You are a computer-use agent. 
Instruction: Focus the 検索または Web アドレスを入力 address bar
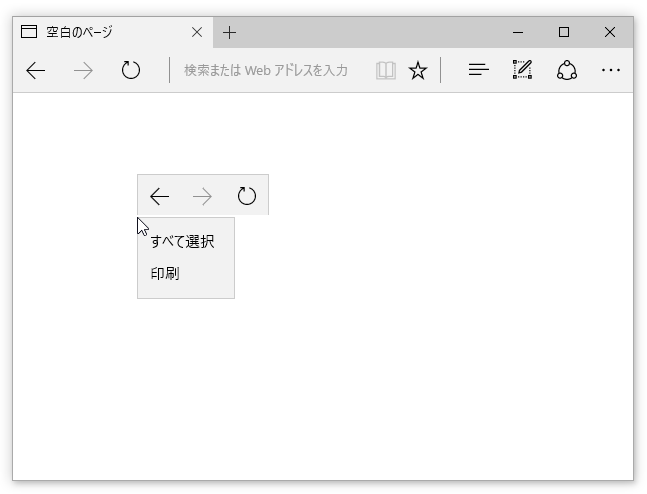point(266,71)
